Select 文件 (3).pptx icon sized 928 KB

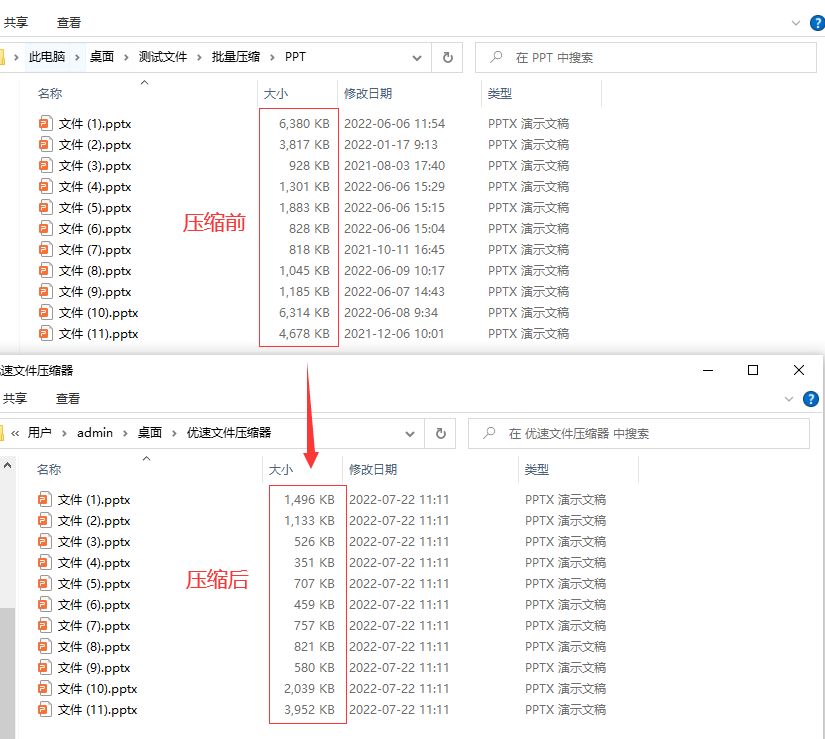point(45,166)
